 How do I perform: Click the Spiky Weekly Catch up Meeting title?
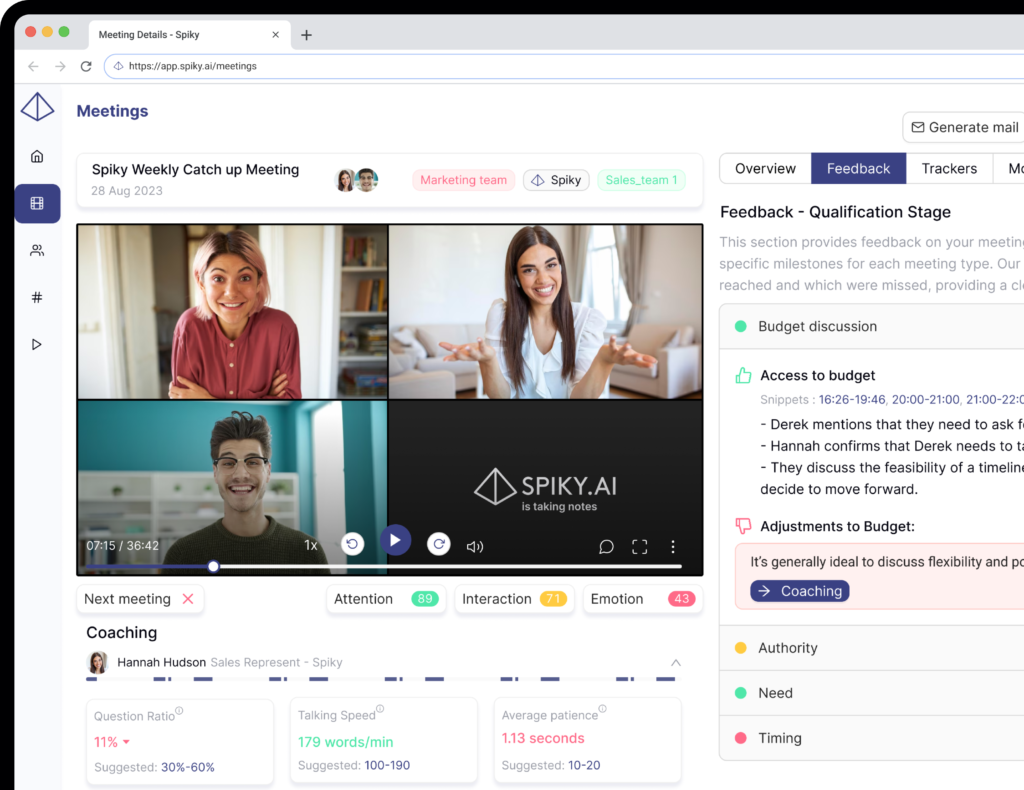click(x=195, y=169)
